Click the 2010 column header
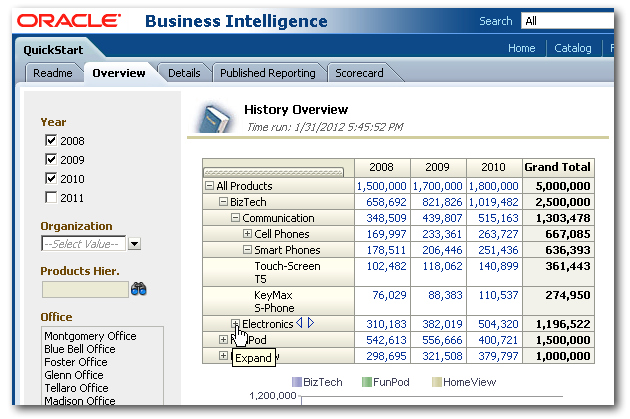Screen dimensions: 630x419 click(493, 167)
